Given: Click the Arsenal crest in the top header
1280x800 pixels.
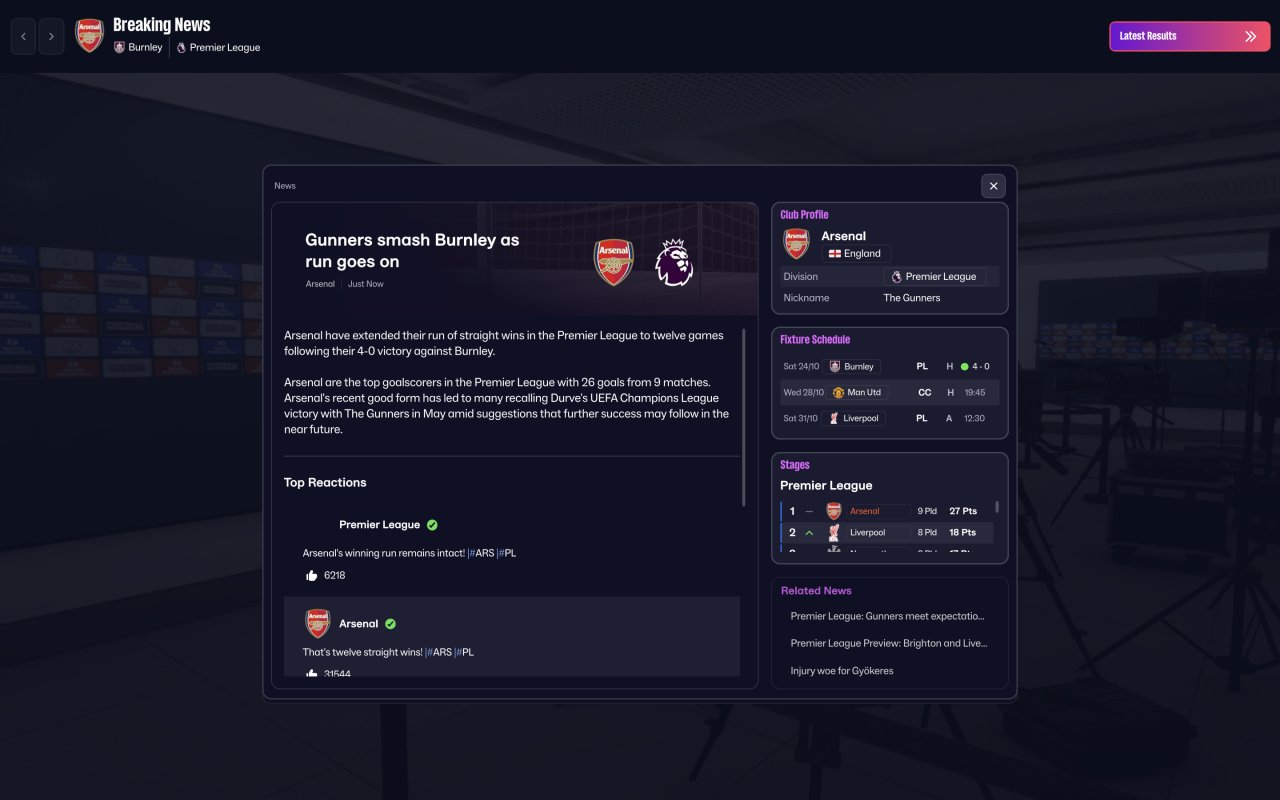Looking at the screenshot, I should (90, 36).
